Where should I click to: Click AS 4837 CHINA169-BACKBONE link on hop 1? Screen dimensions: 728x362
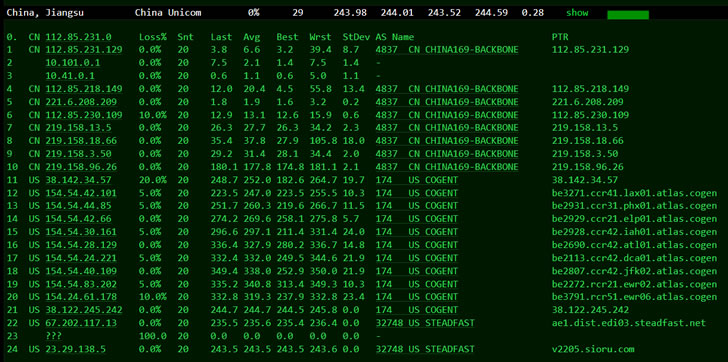coord(447,50)
